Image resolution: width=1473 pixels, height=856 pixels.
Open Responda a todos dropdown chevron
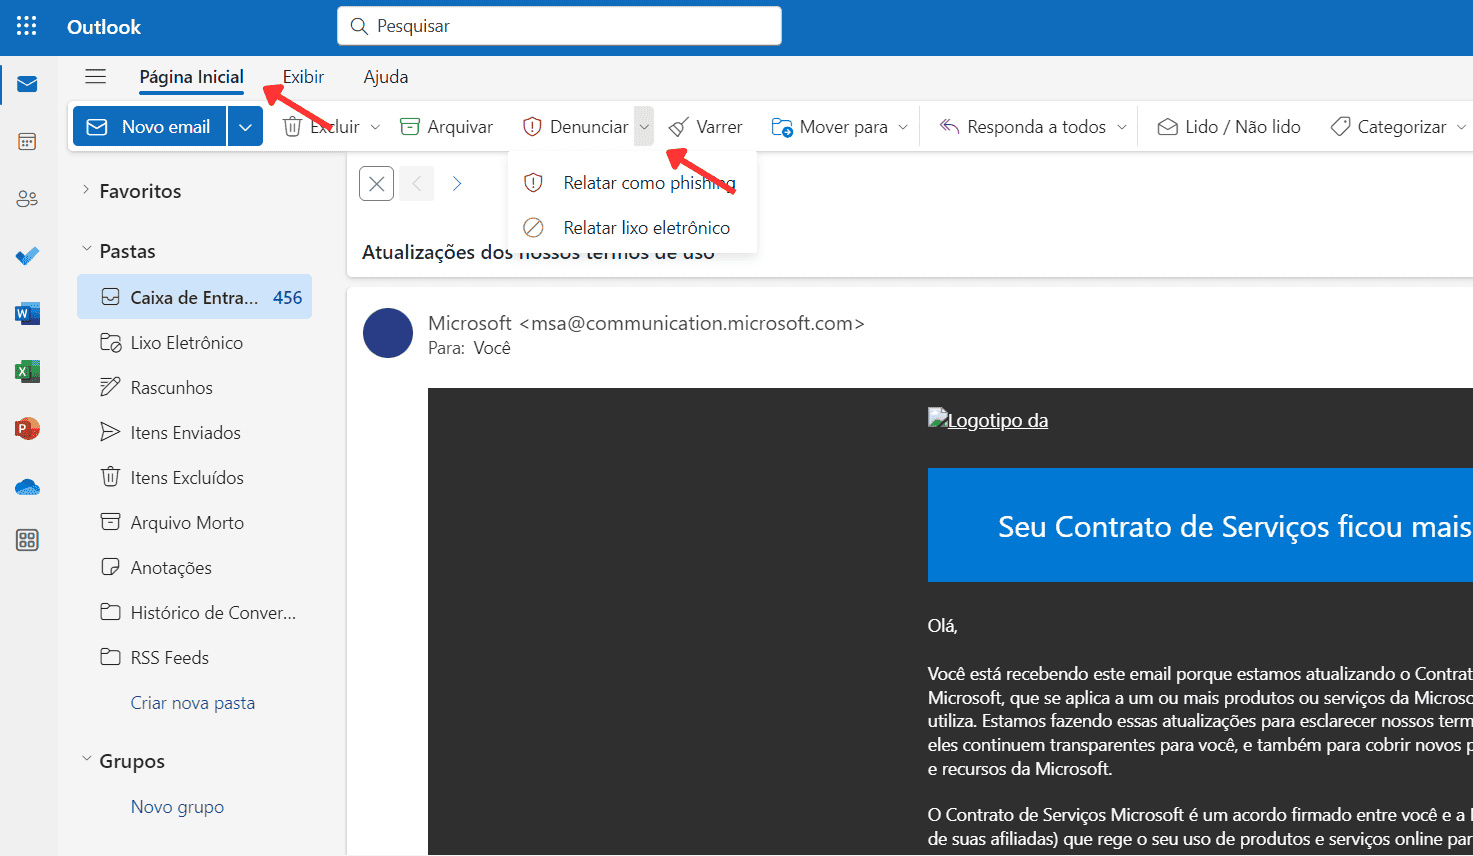point(1121,127)
